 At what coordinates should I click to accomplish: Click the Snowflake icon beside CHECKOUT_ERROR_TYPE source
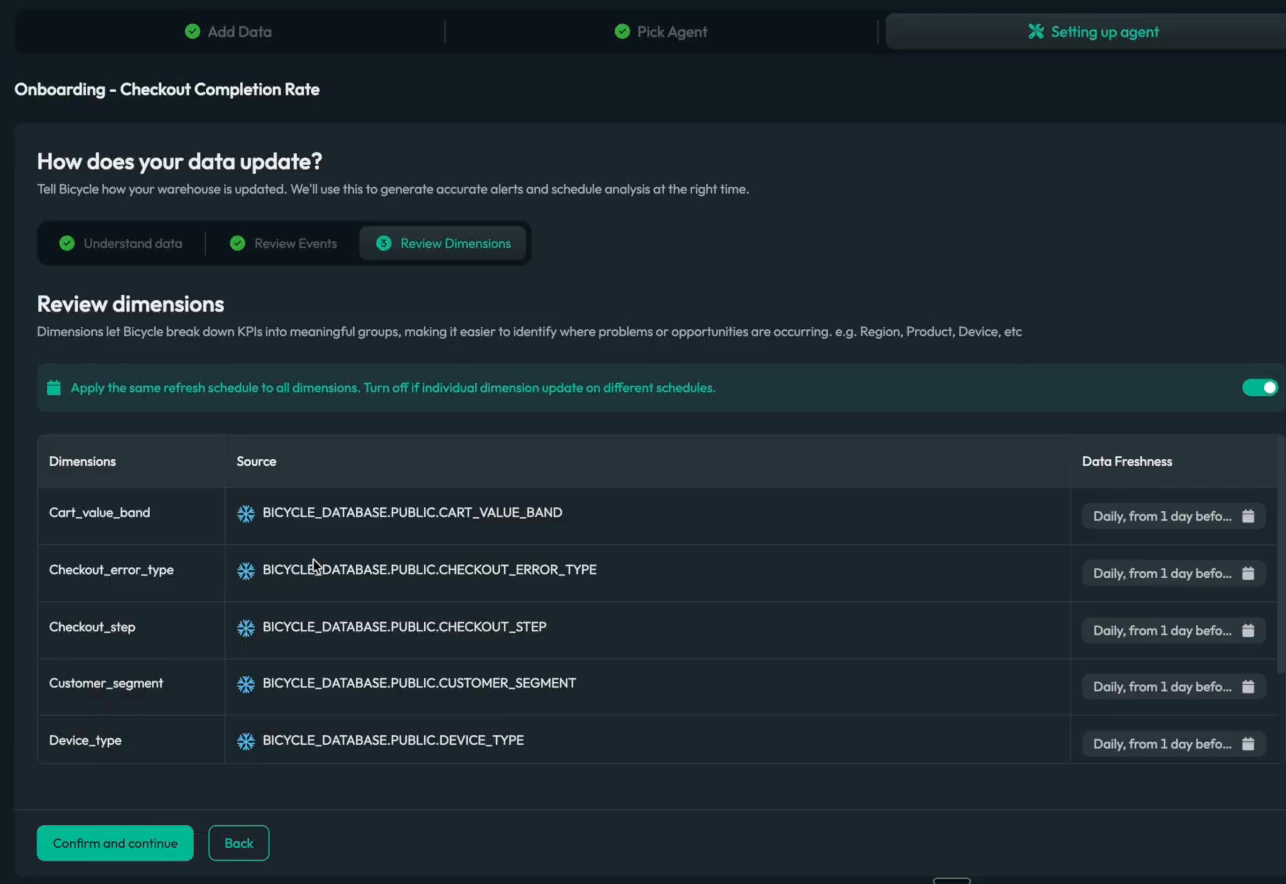[246, 571]
